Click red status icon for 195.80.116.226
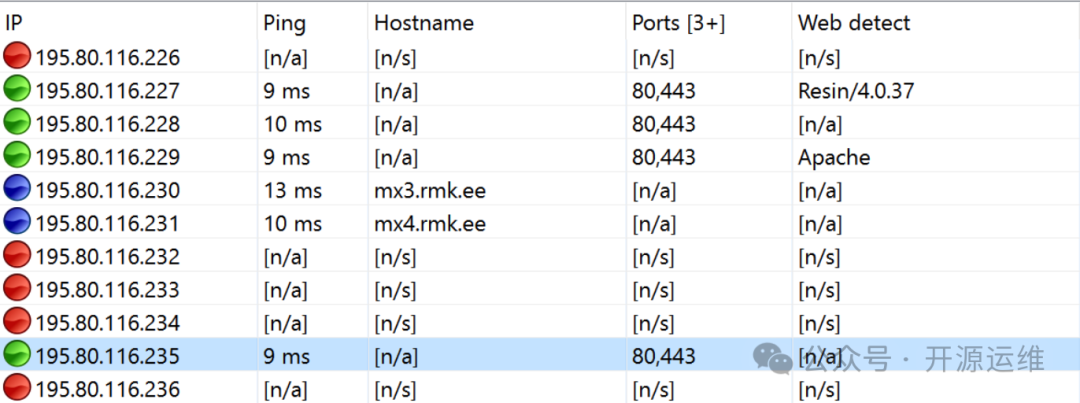 point(18,58)
